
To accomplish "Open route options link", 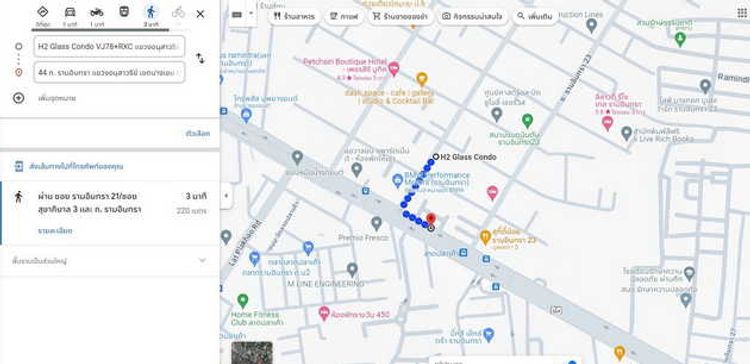I will [198, 133].
